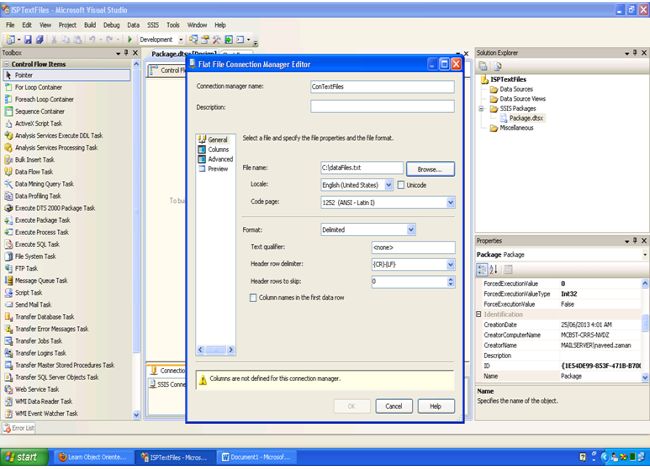Image resolution: width=650 pixels, height=469 pixels.
Task: Click the Cancel button in dialog
Action: (394, 406)
